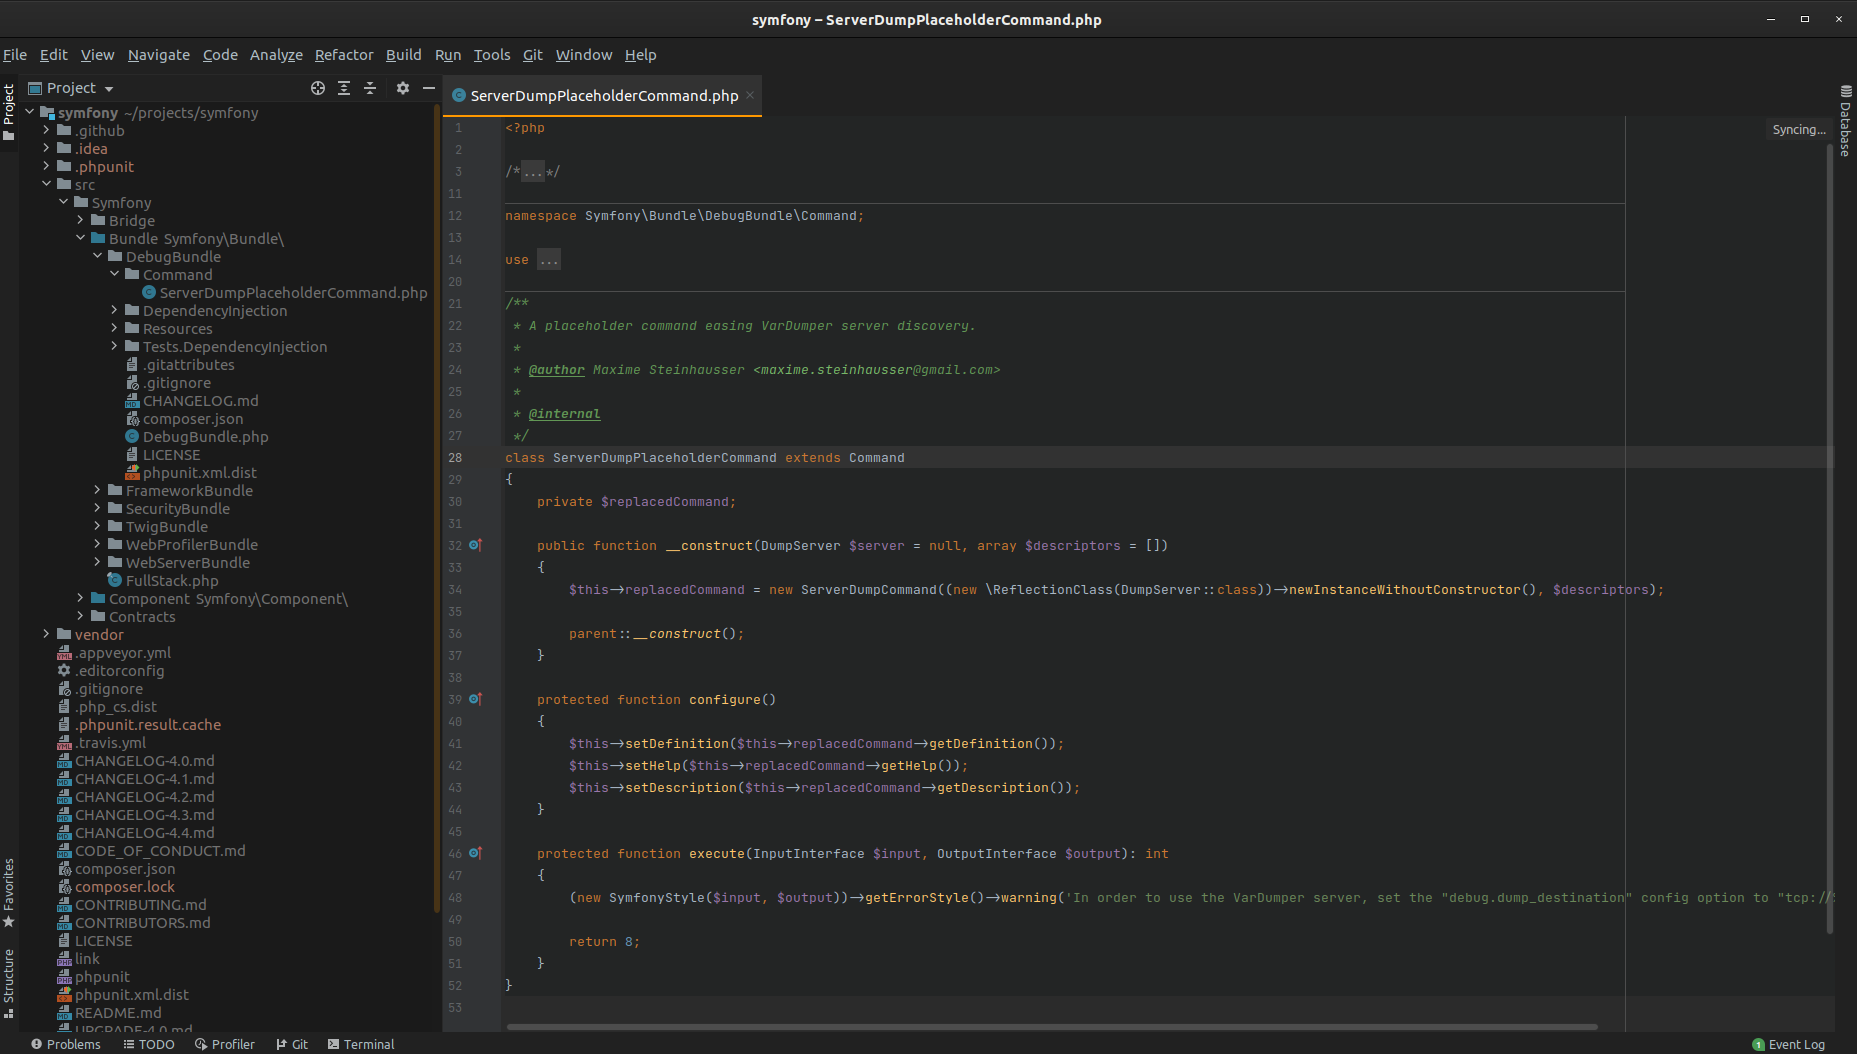Viewport: 1857px width, 1054px height.
Task: Expand the .github folder
Action: 46,130
